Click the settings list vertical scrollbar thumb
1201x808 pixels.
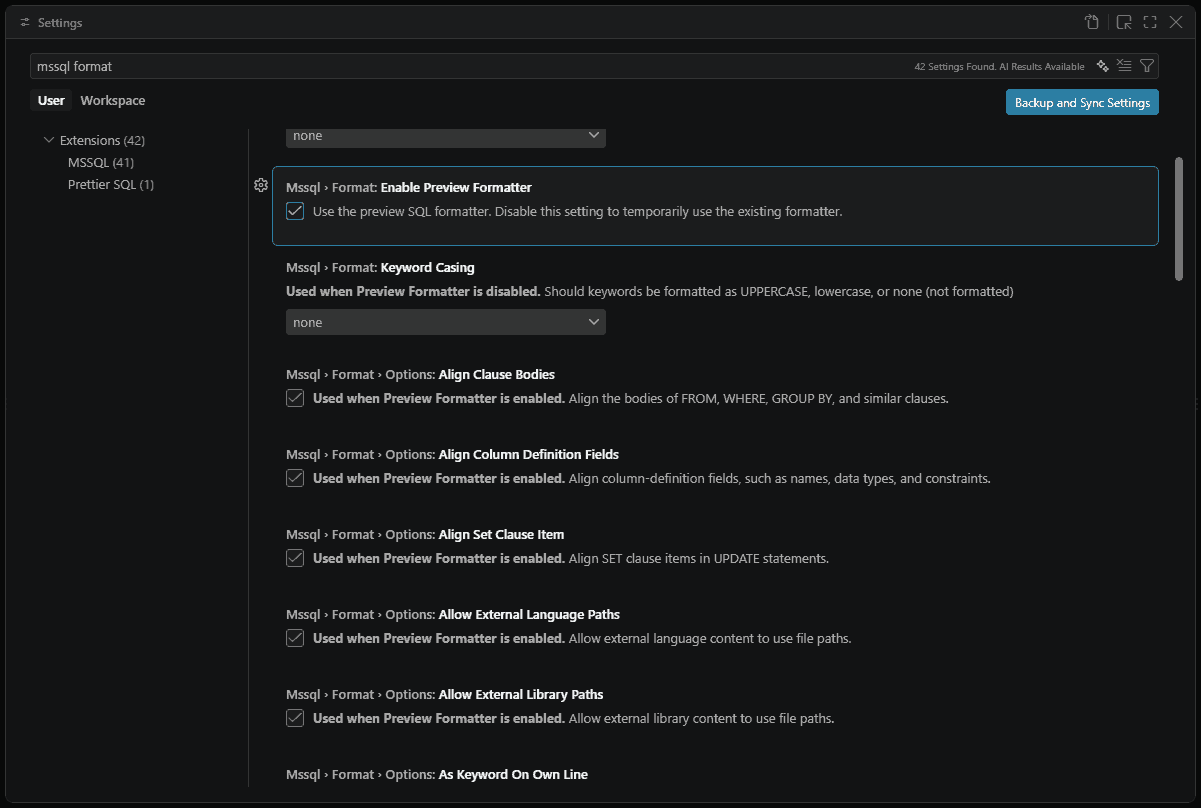[1180, 218]
